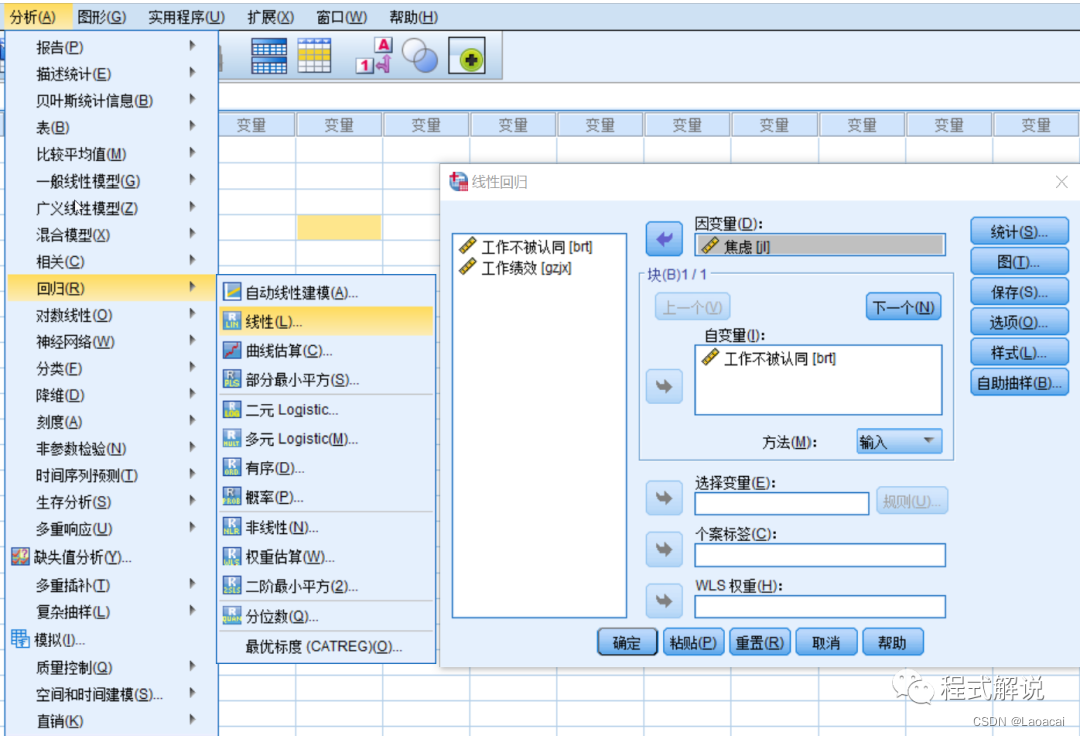Expand the 一般线性模型(G) submenu
The height and width of the screenshot is (736, 1080).
[112, 181]
